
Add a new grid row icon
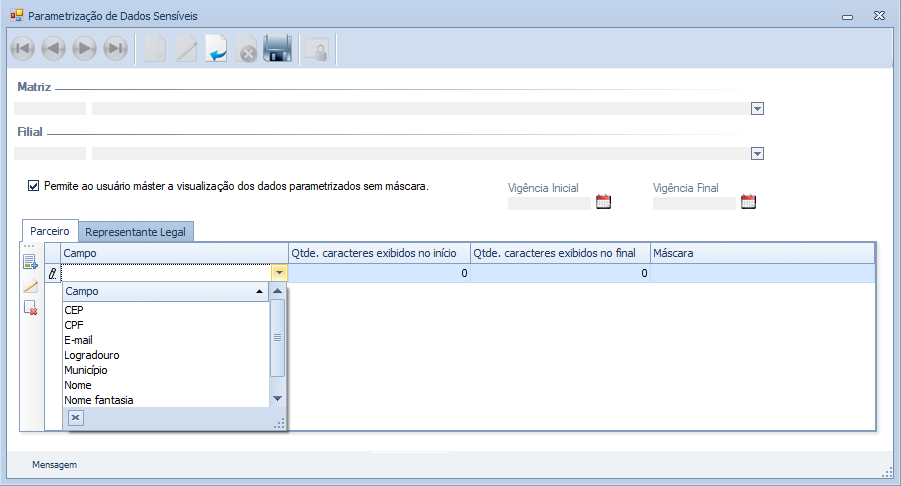(30, 263)
